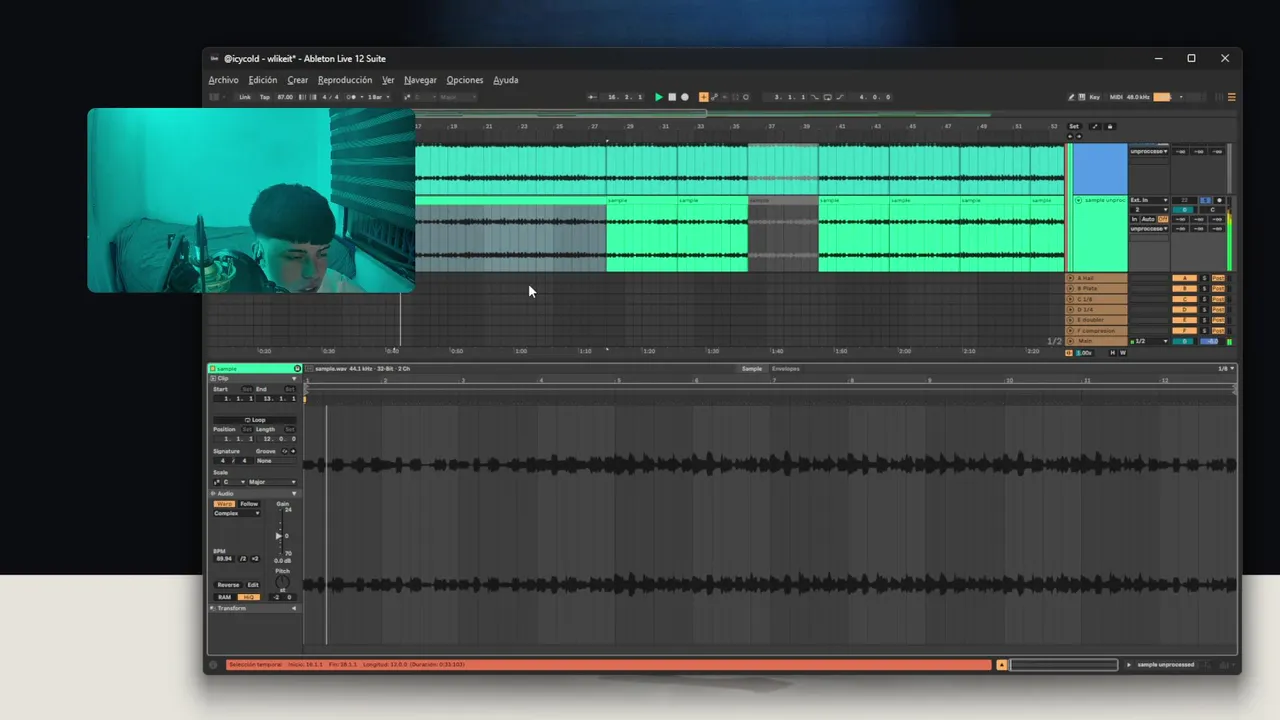Solo the sample unprocessed track with S

pos(1205,200)
